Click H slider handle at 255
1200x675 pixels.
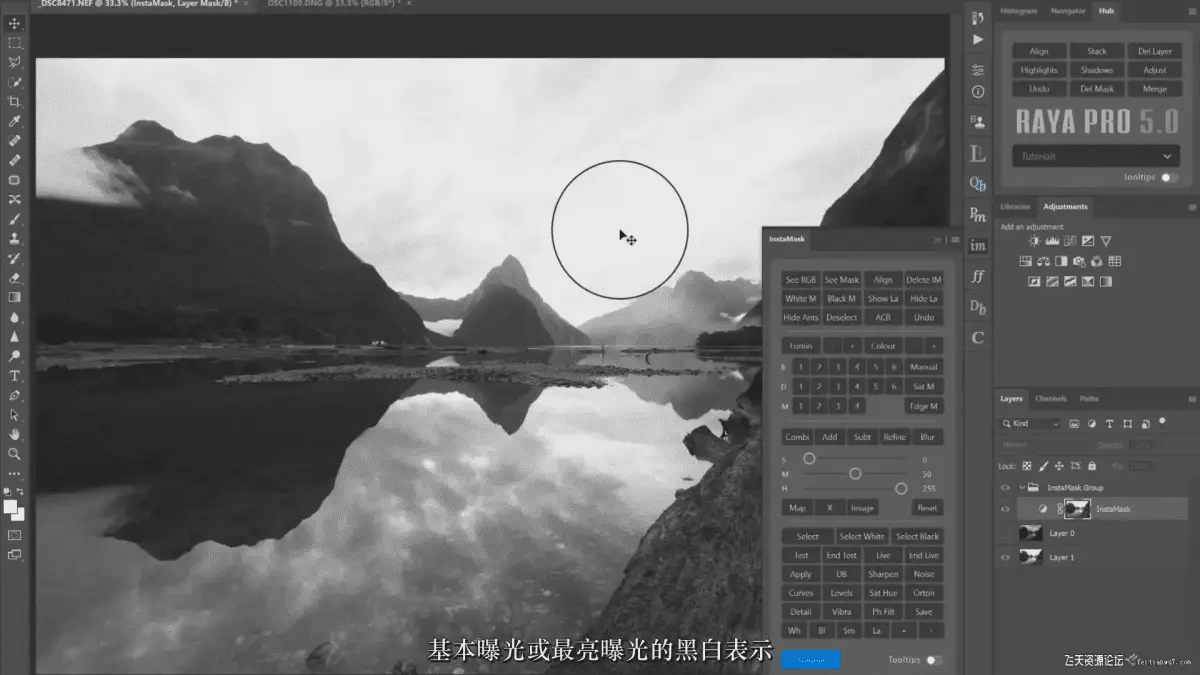[901, 488]
